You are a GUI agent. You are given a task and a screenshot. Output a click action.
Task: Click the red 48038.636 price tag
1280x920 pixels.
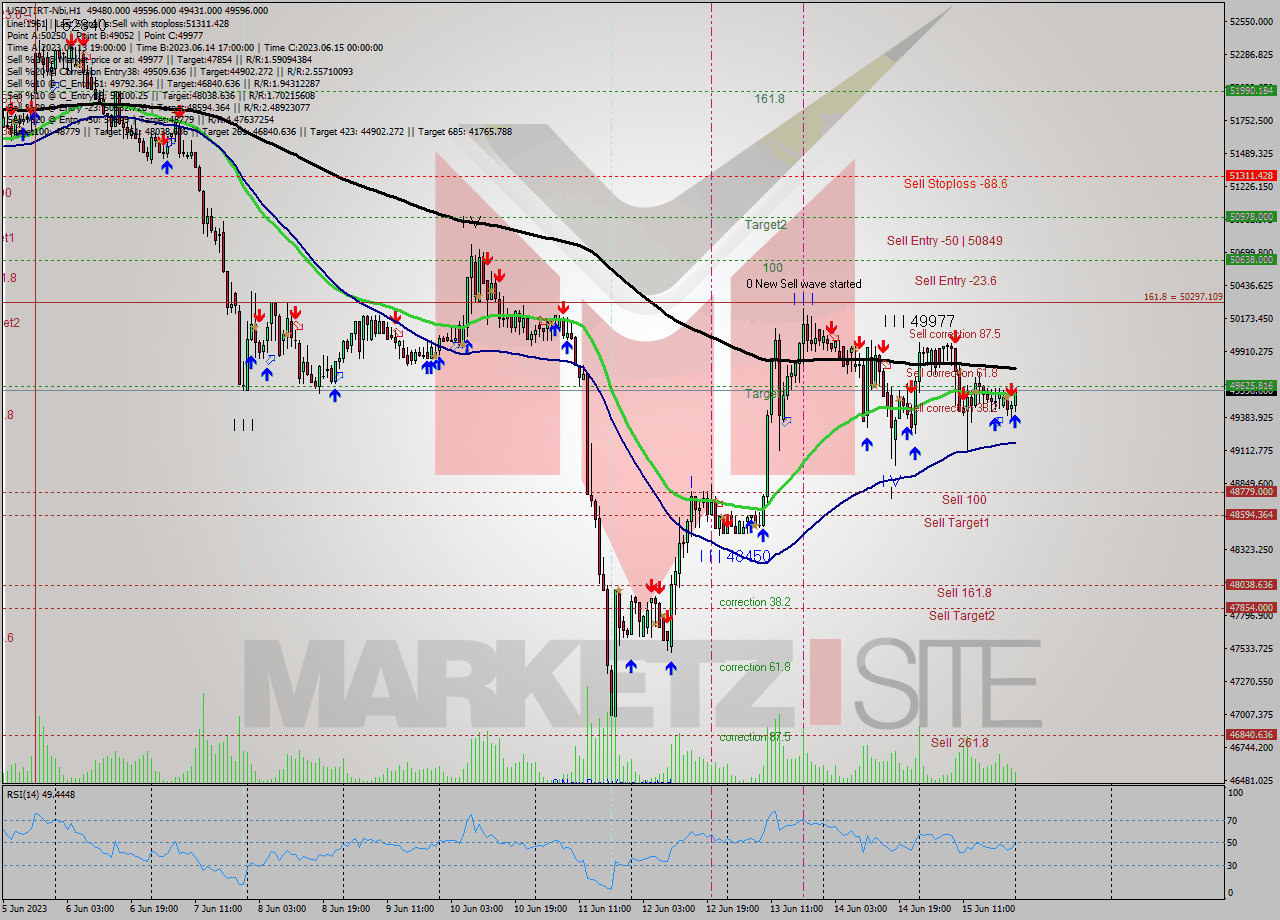pos(1250,584)
